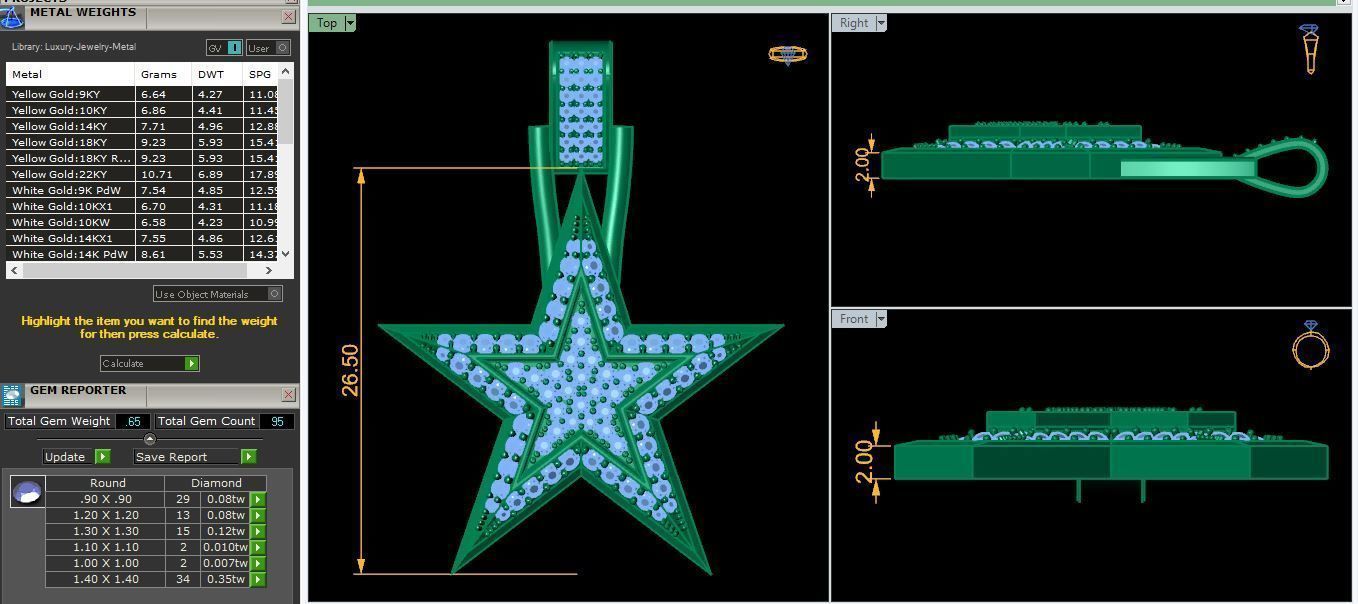This screenshot has width=1358, height=604.
Task: Select the White Gold:10KX1 row
Action: tap(142, 206)
